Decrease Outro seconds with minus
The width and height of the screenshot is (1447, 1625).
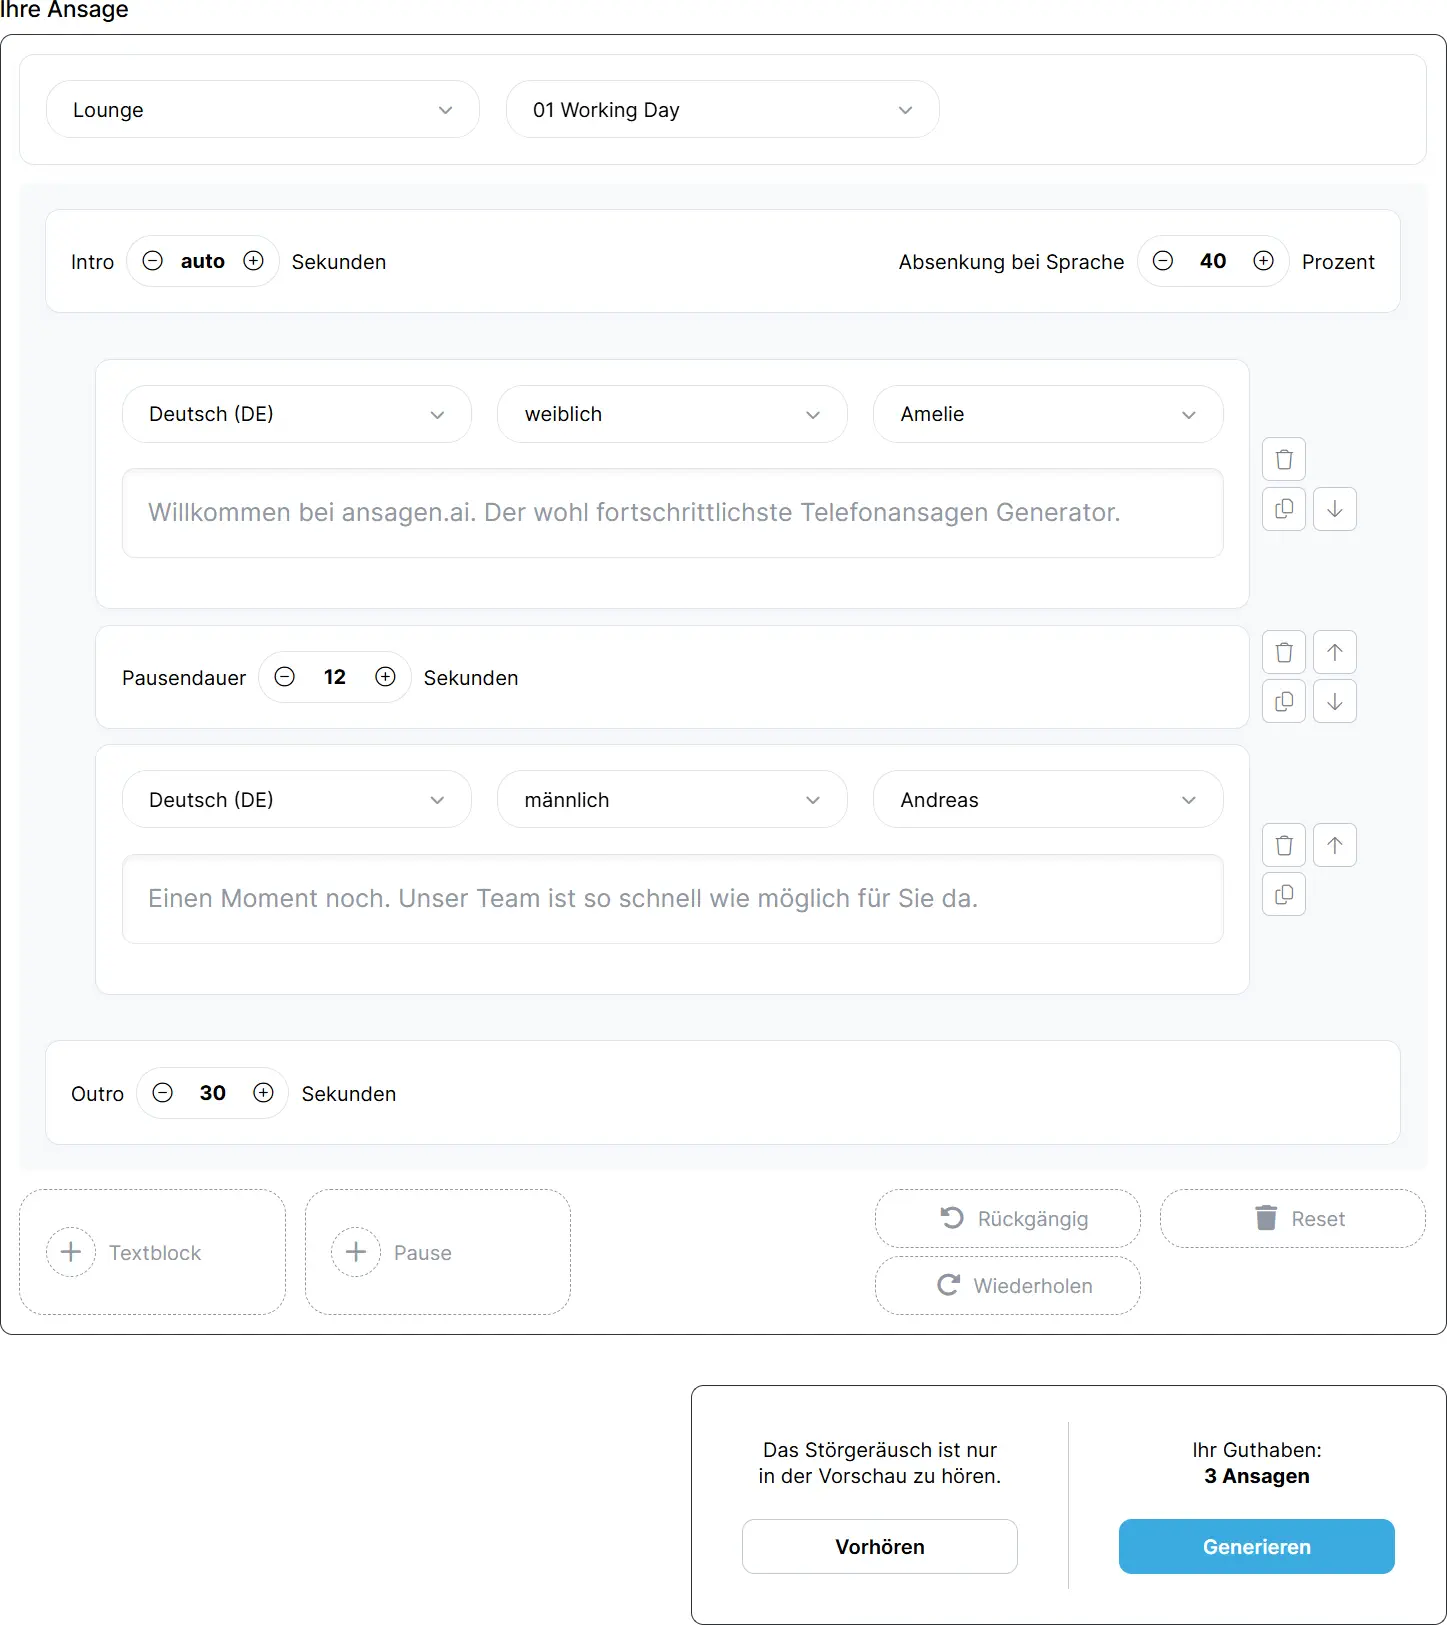click(162, 1093)
